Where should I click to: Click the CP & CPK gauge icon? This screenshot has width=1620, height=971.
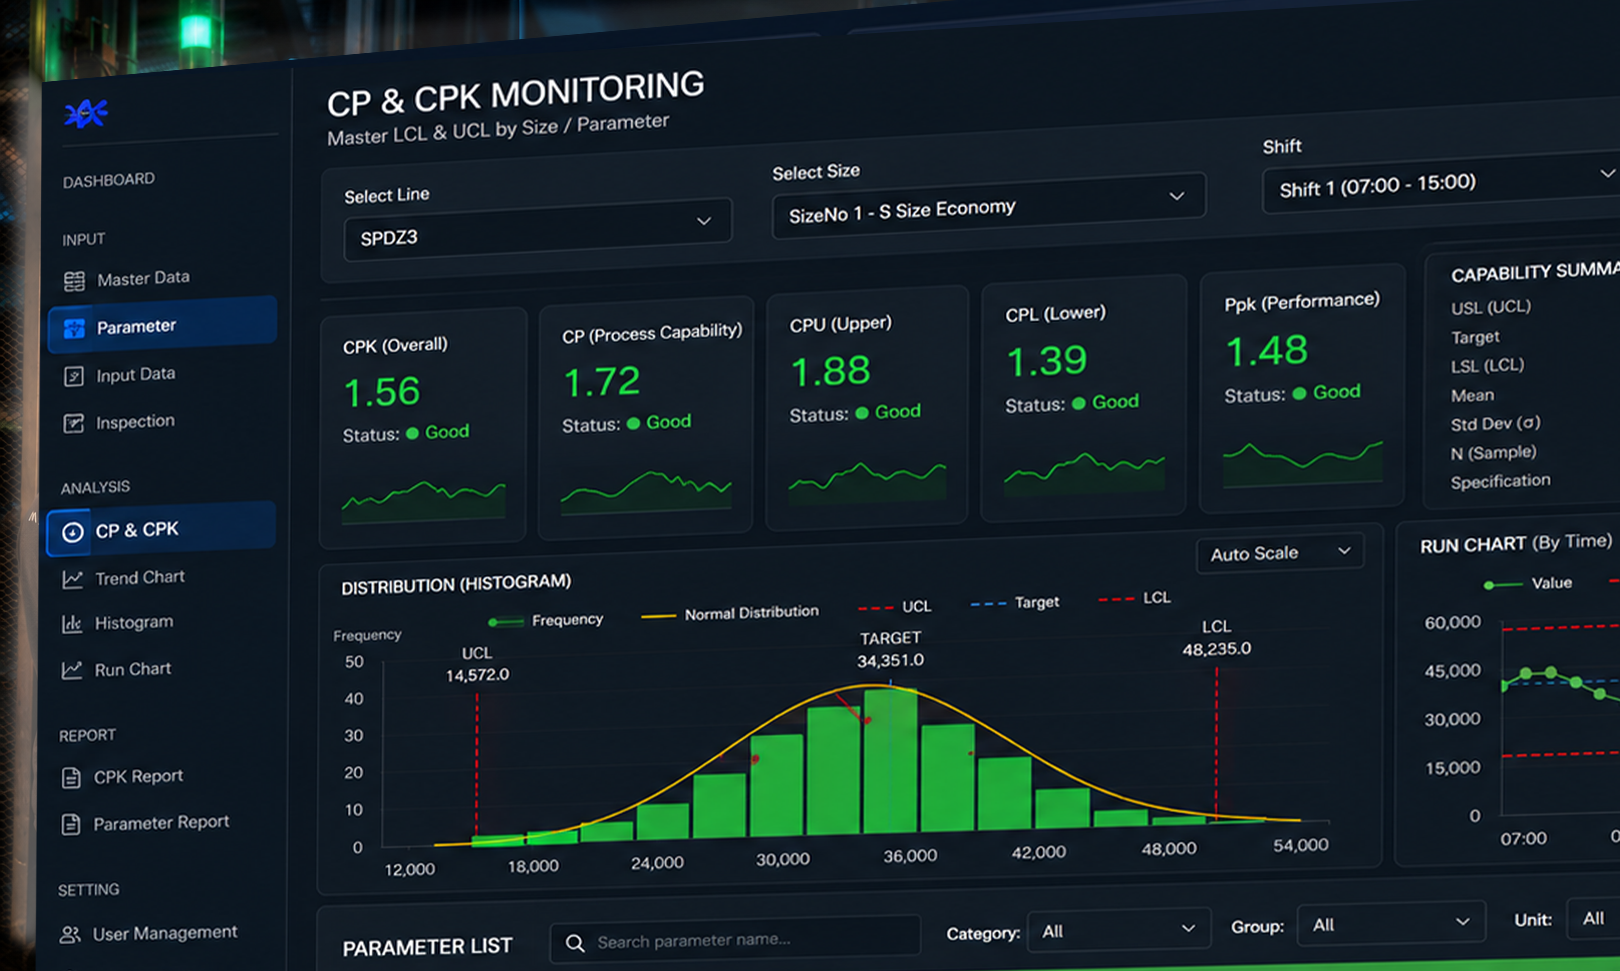tap(73, 532)
